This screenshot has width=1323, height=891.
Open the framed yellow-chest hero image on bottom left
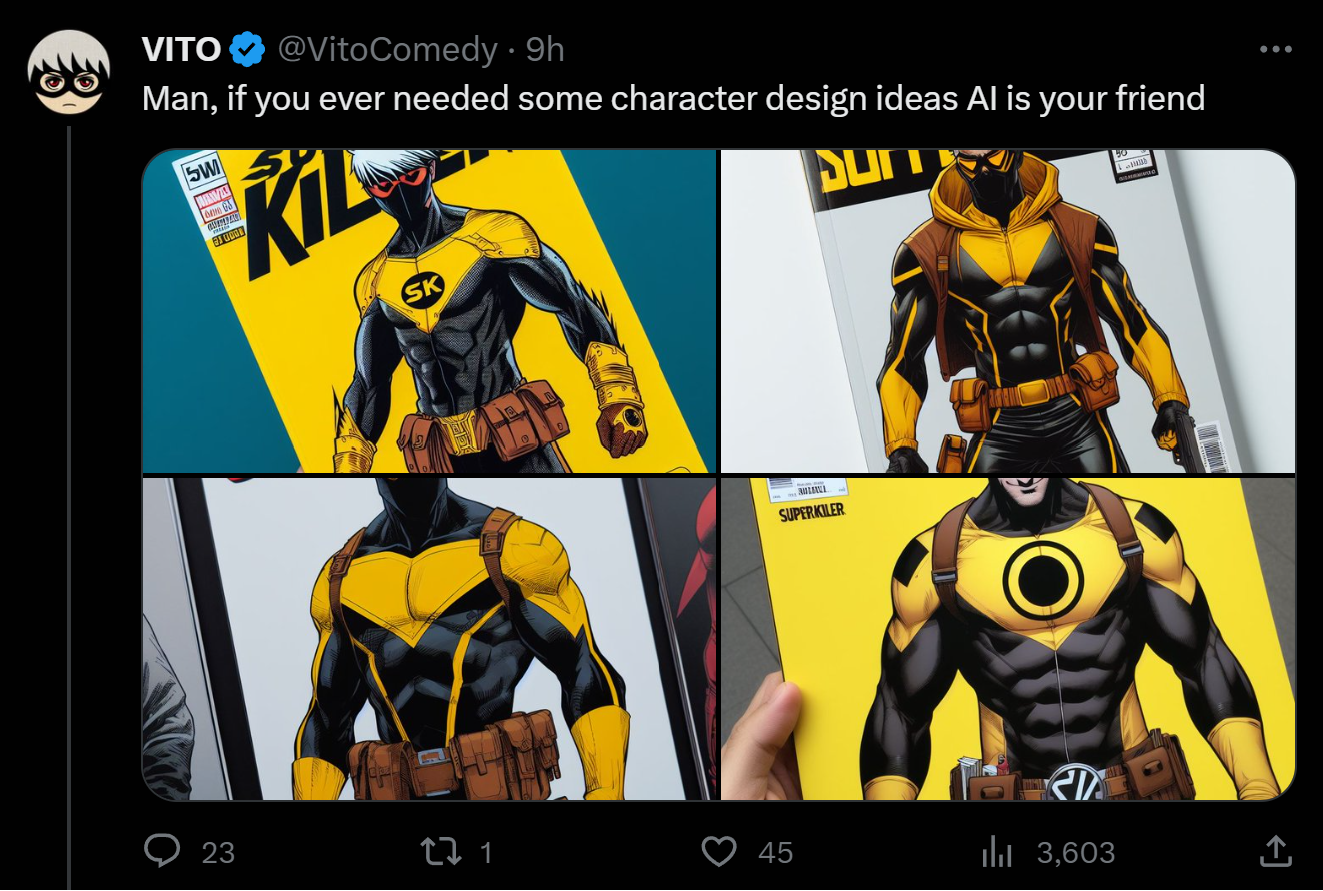(x=429, y=639)
